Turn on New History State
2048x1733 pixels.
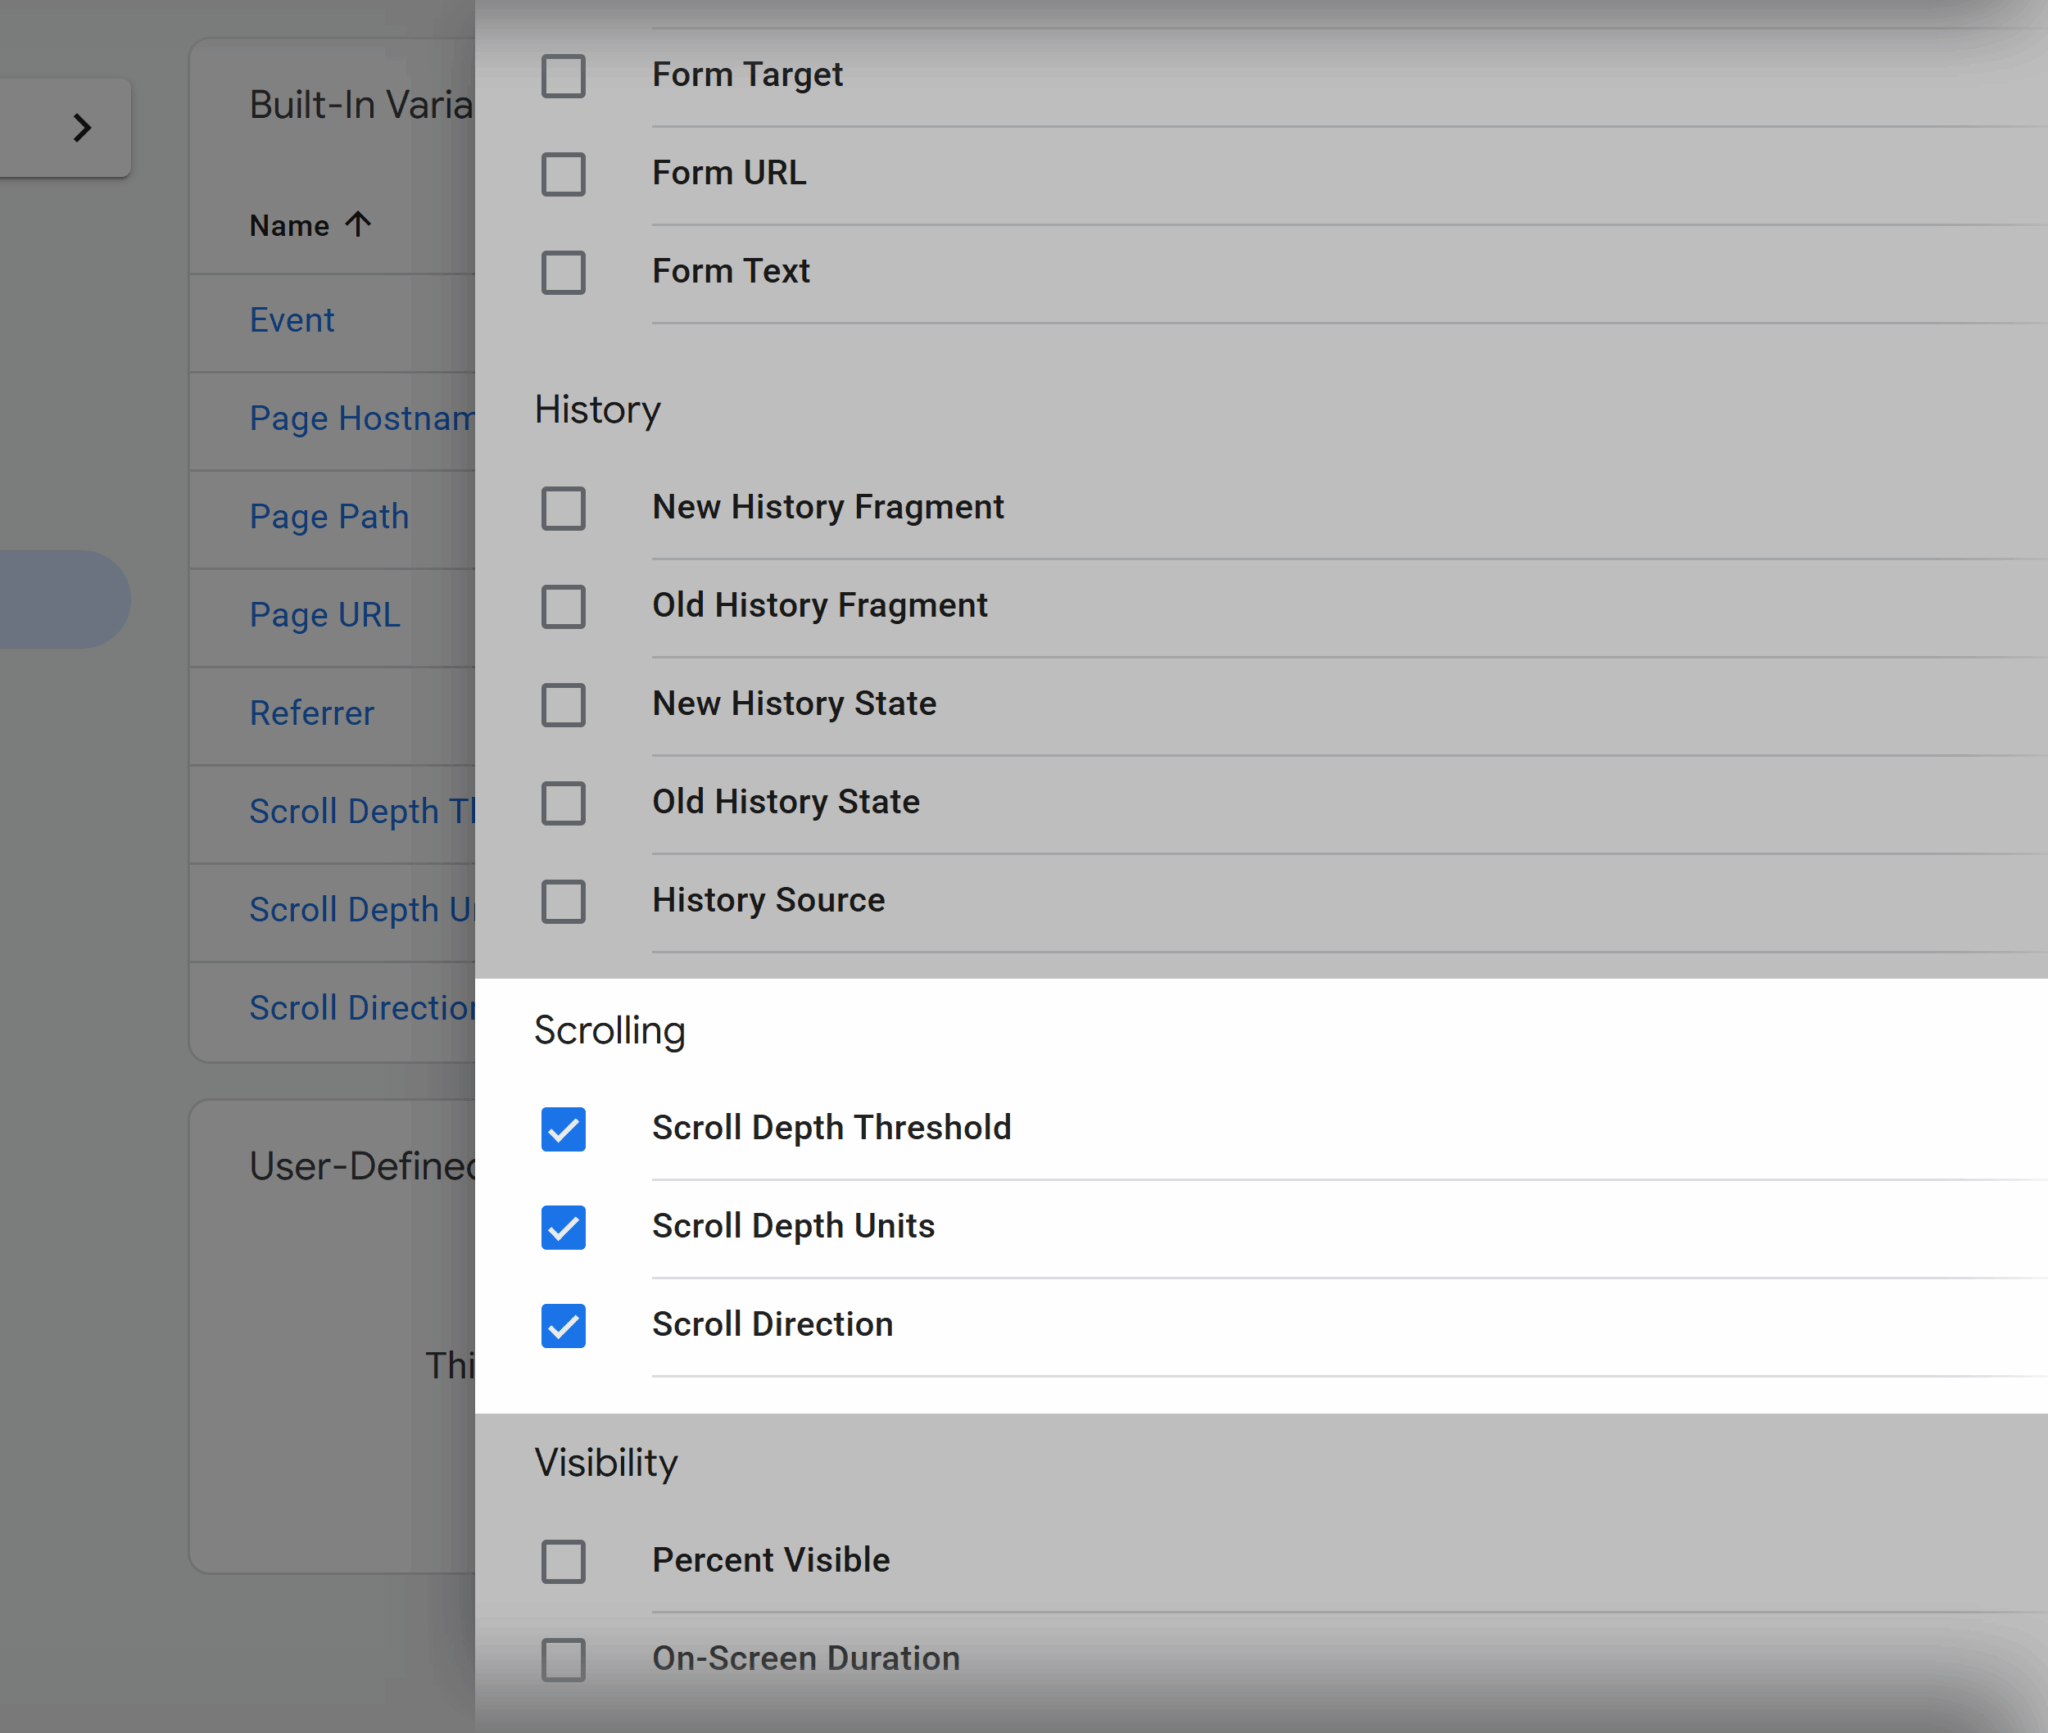tap(563, 704)
